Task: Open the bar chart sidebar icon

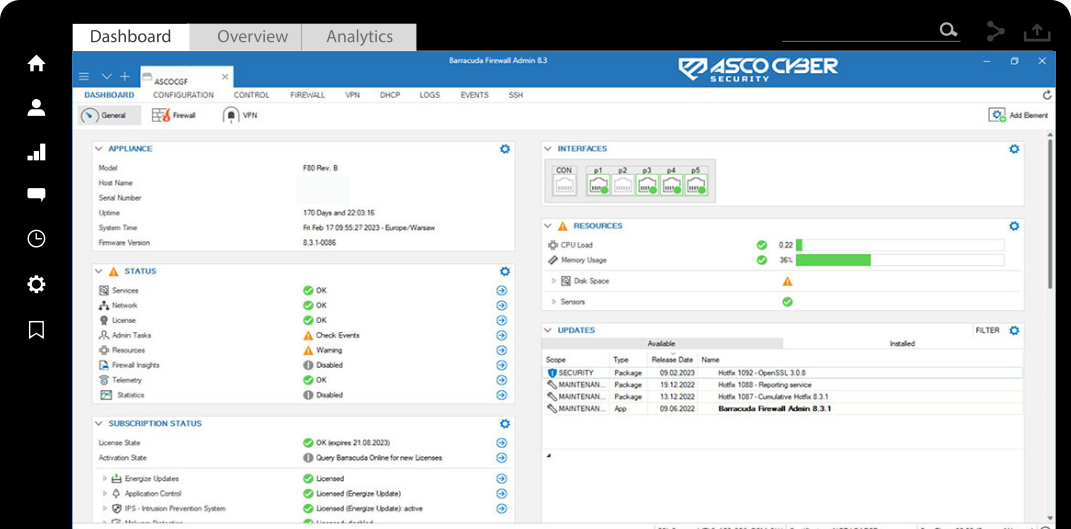Action: point(36,152)
